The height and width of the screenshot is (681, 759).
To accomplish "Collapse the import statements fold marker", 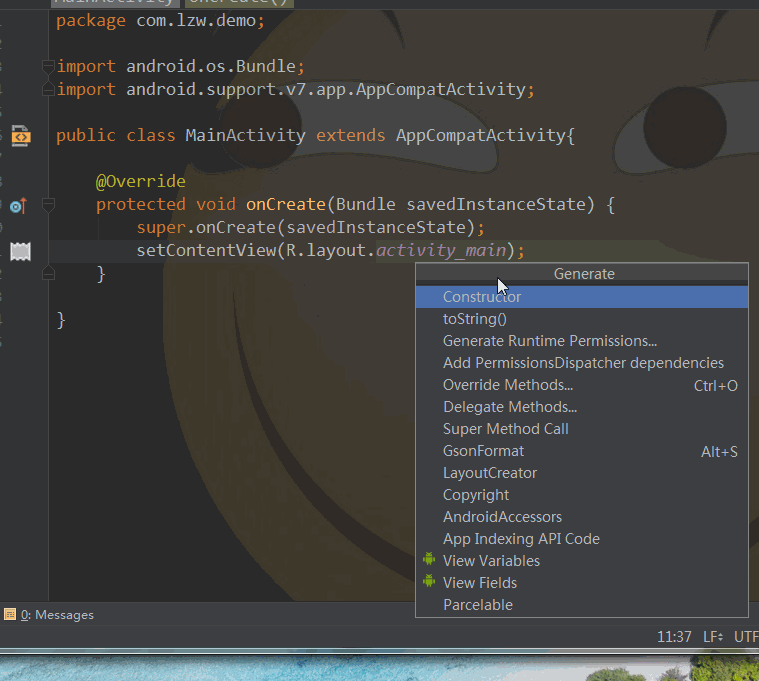I will [x=48, y=67].
